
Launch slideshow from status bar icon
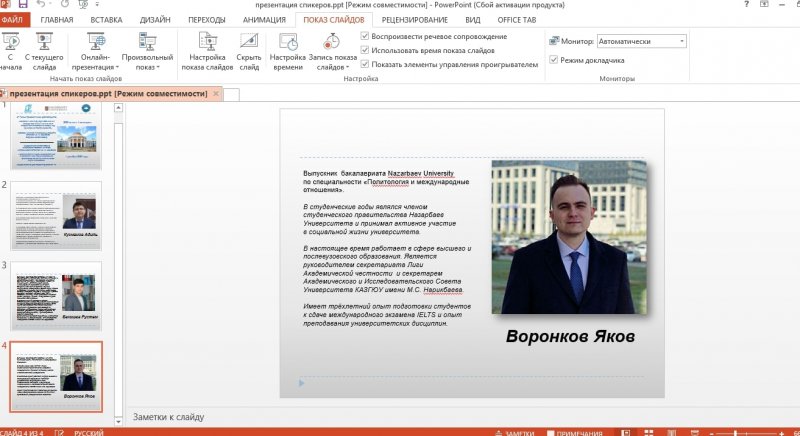[x=694, y=433]
